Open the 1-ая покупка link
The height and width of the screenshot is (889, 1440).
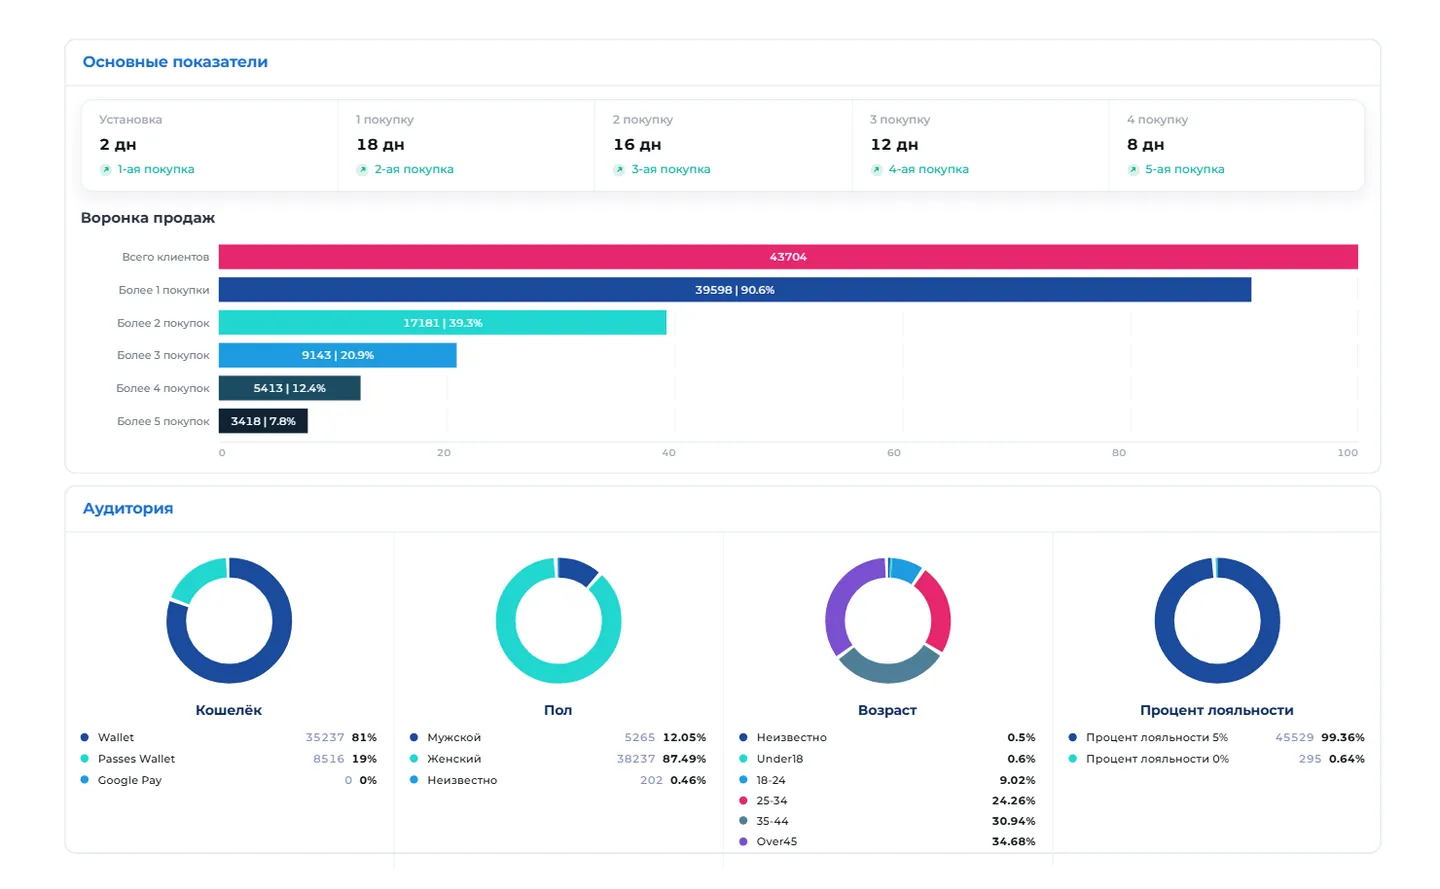pos(156,169)
